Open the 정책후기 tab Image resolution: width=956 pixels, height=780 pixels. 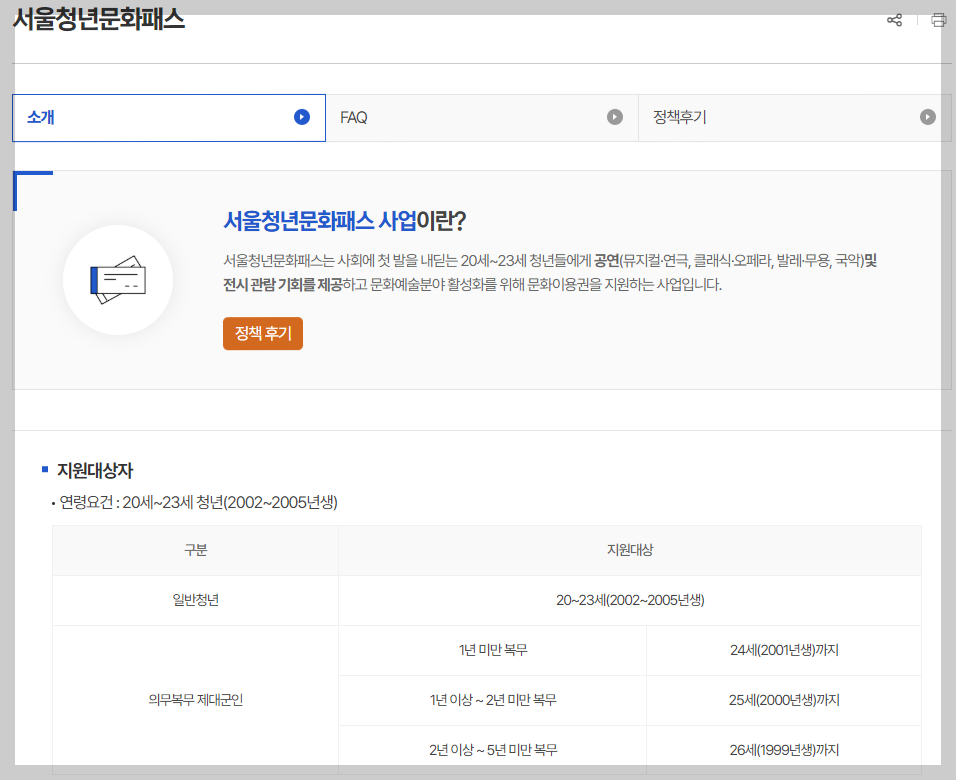(794, 118)
